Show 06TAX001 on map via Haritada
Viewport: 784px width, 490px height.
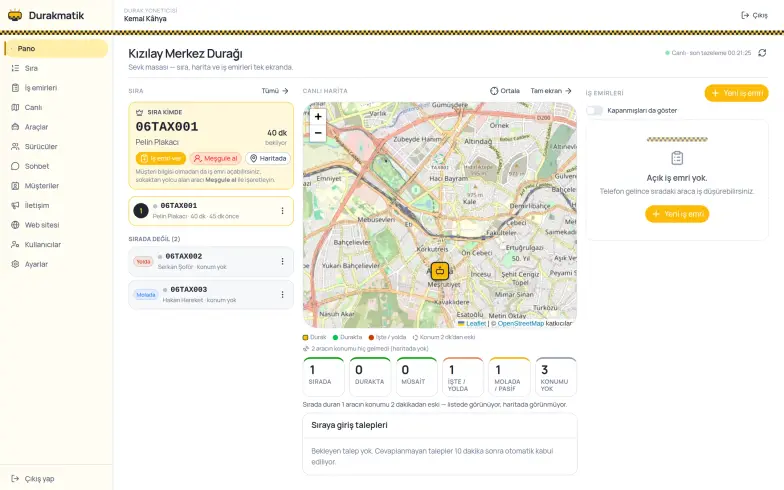click(268, 158)
